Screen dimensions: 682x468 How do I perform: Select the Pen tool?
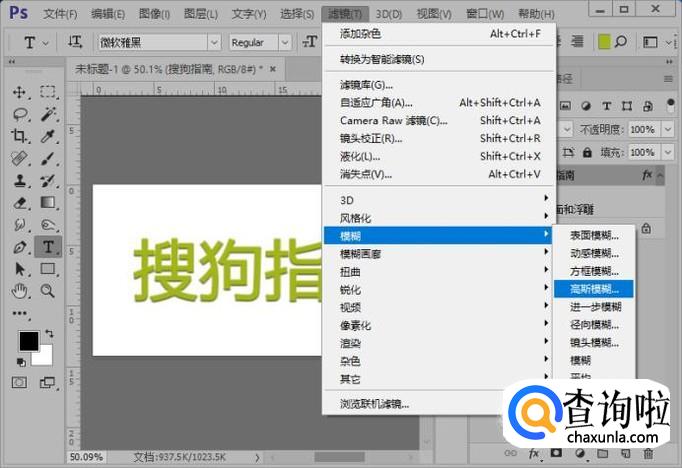click(x=20, y=247)
